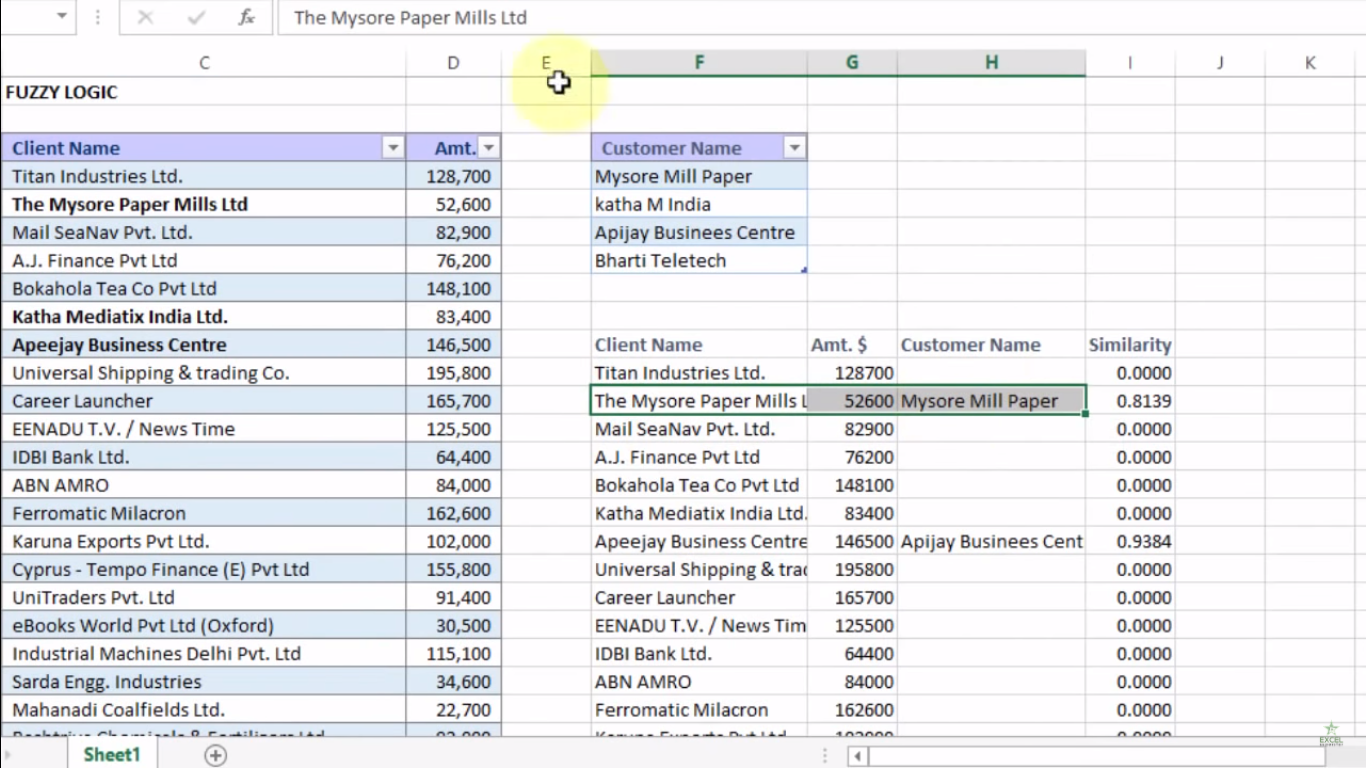Select bold Katha Mediatix India Ltd. cell
The height and width of the screenshot is (768, 1366).
point(204,316)
